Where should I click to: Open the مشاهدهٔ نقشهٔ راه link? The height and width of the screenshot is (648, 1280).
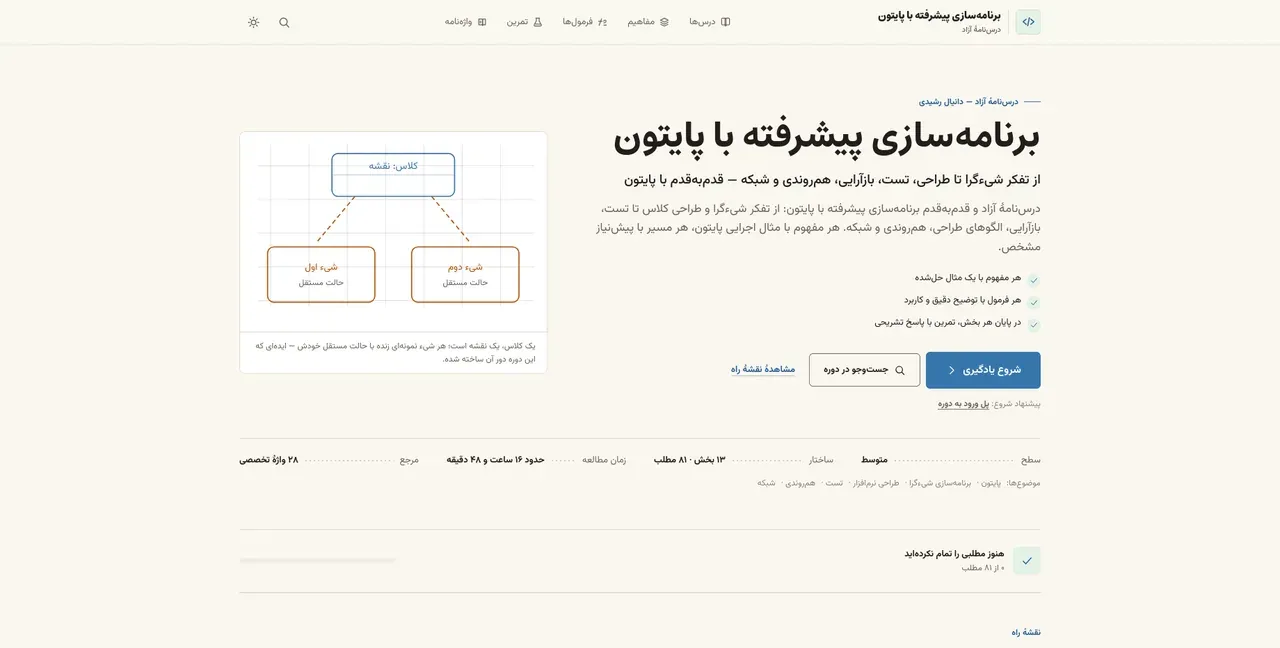pyautogui.click(x=763, y=370)
